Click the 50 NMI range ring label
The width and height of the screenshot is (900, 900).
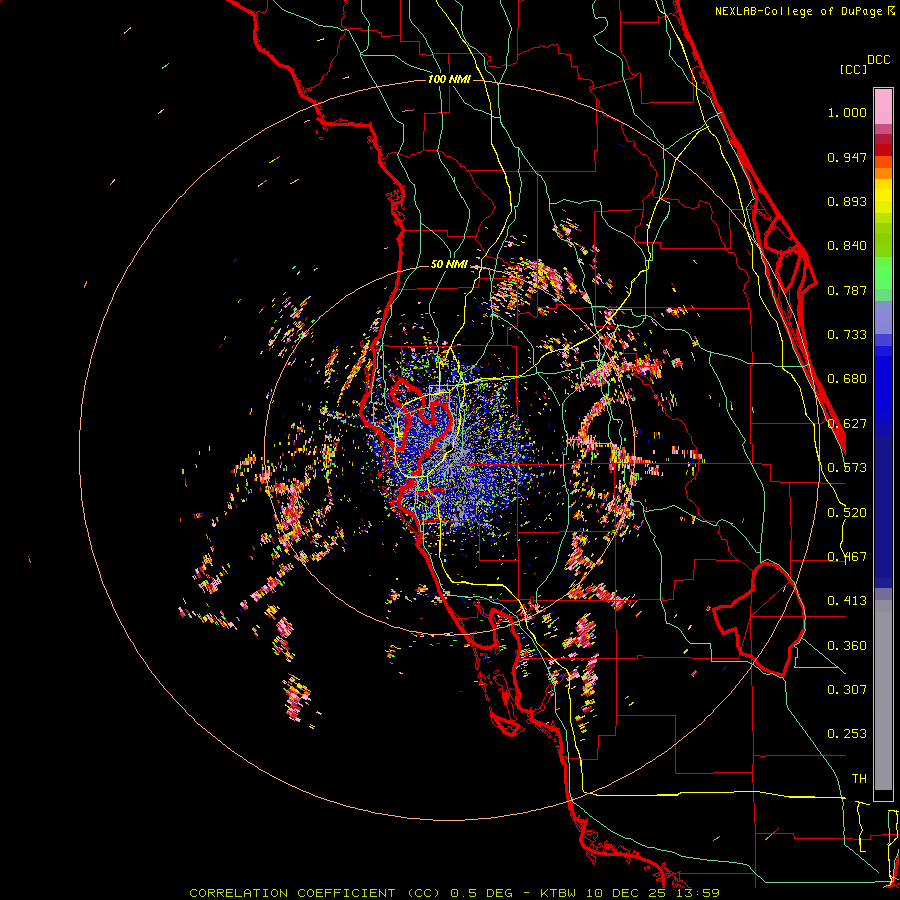coord(449,264)
